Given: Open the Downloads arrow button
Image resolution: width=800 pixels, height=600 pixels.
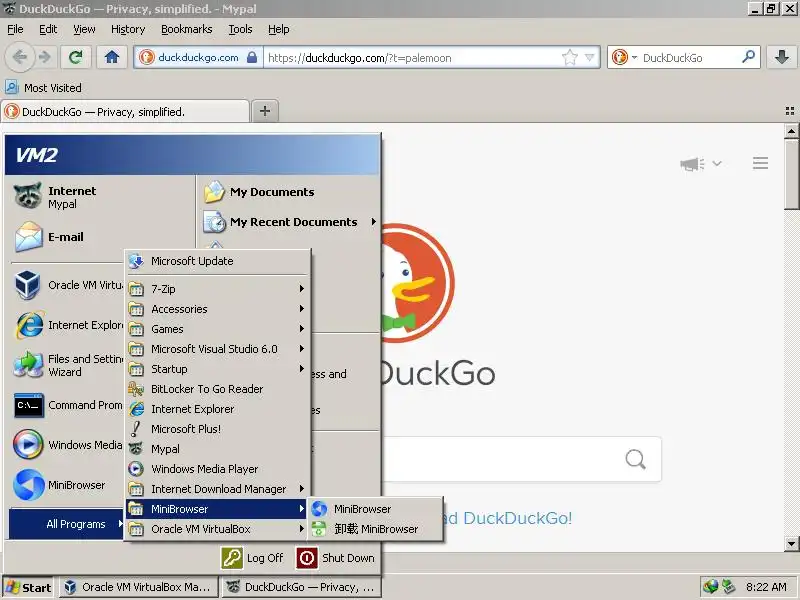Looking at the screenshot, I should tap(782, 57).
